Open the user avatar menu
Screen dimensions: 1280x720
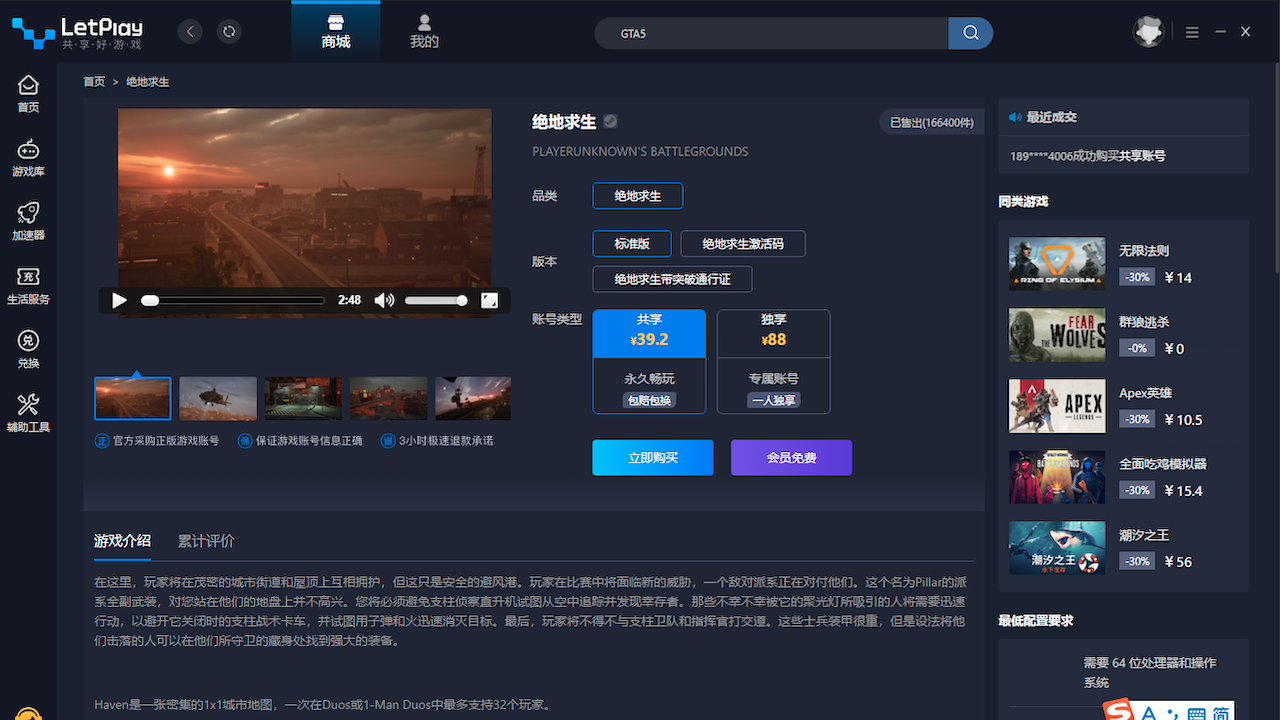pos(1148,32)
